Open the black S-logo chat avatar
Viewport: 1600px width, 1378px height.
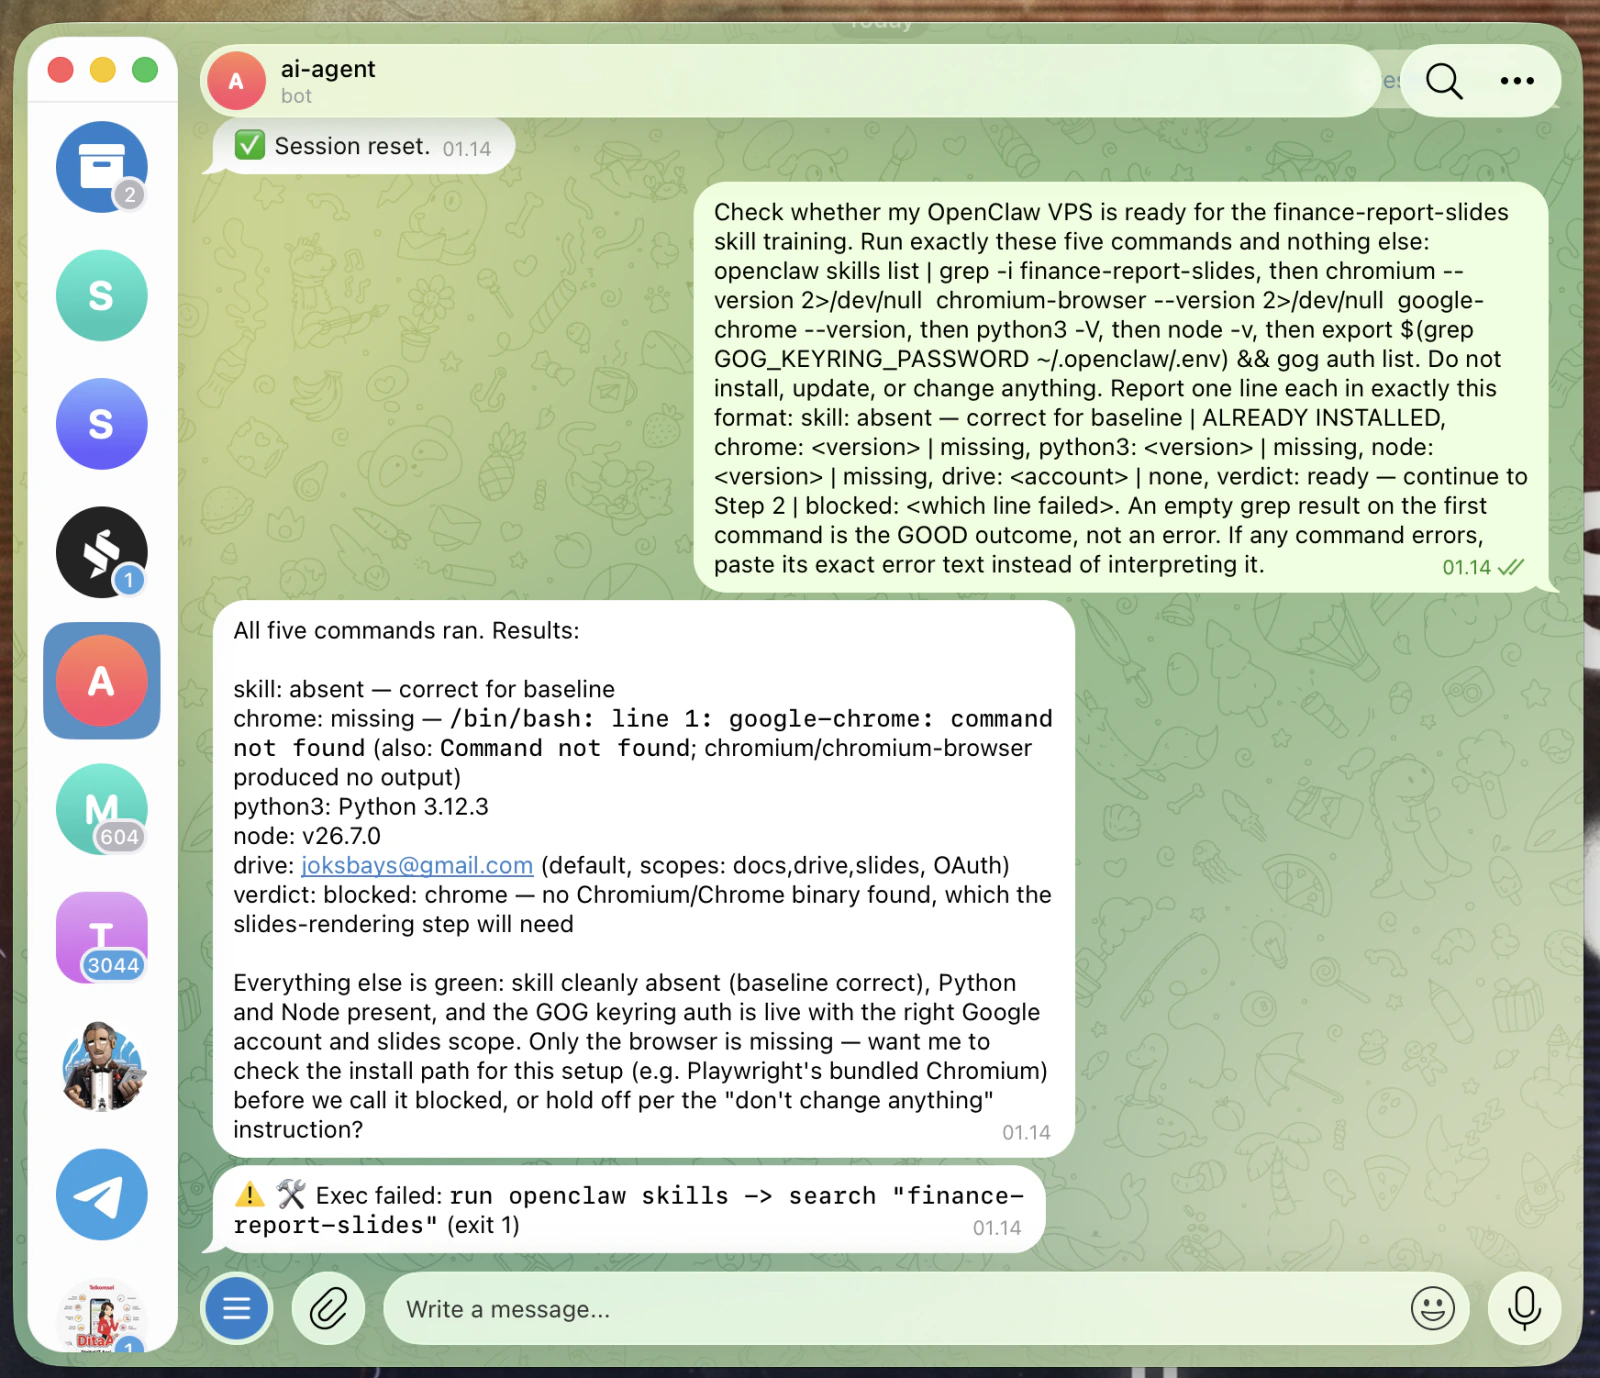[101, 552]
